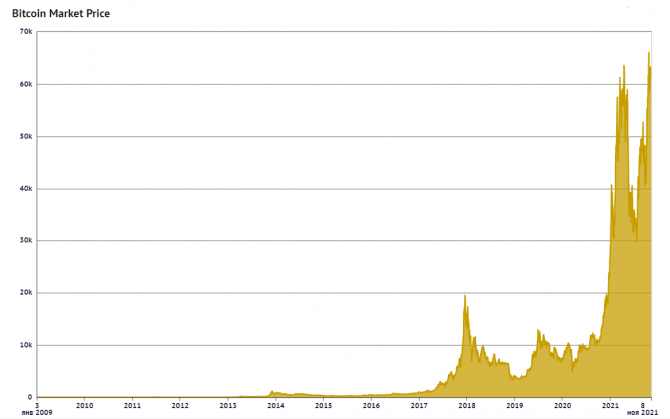Click the 2018 x-axis label
The height and width of the screenshot is (419, 670).
click(x=467, y=405)
